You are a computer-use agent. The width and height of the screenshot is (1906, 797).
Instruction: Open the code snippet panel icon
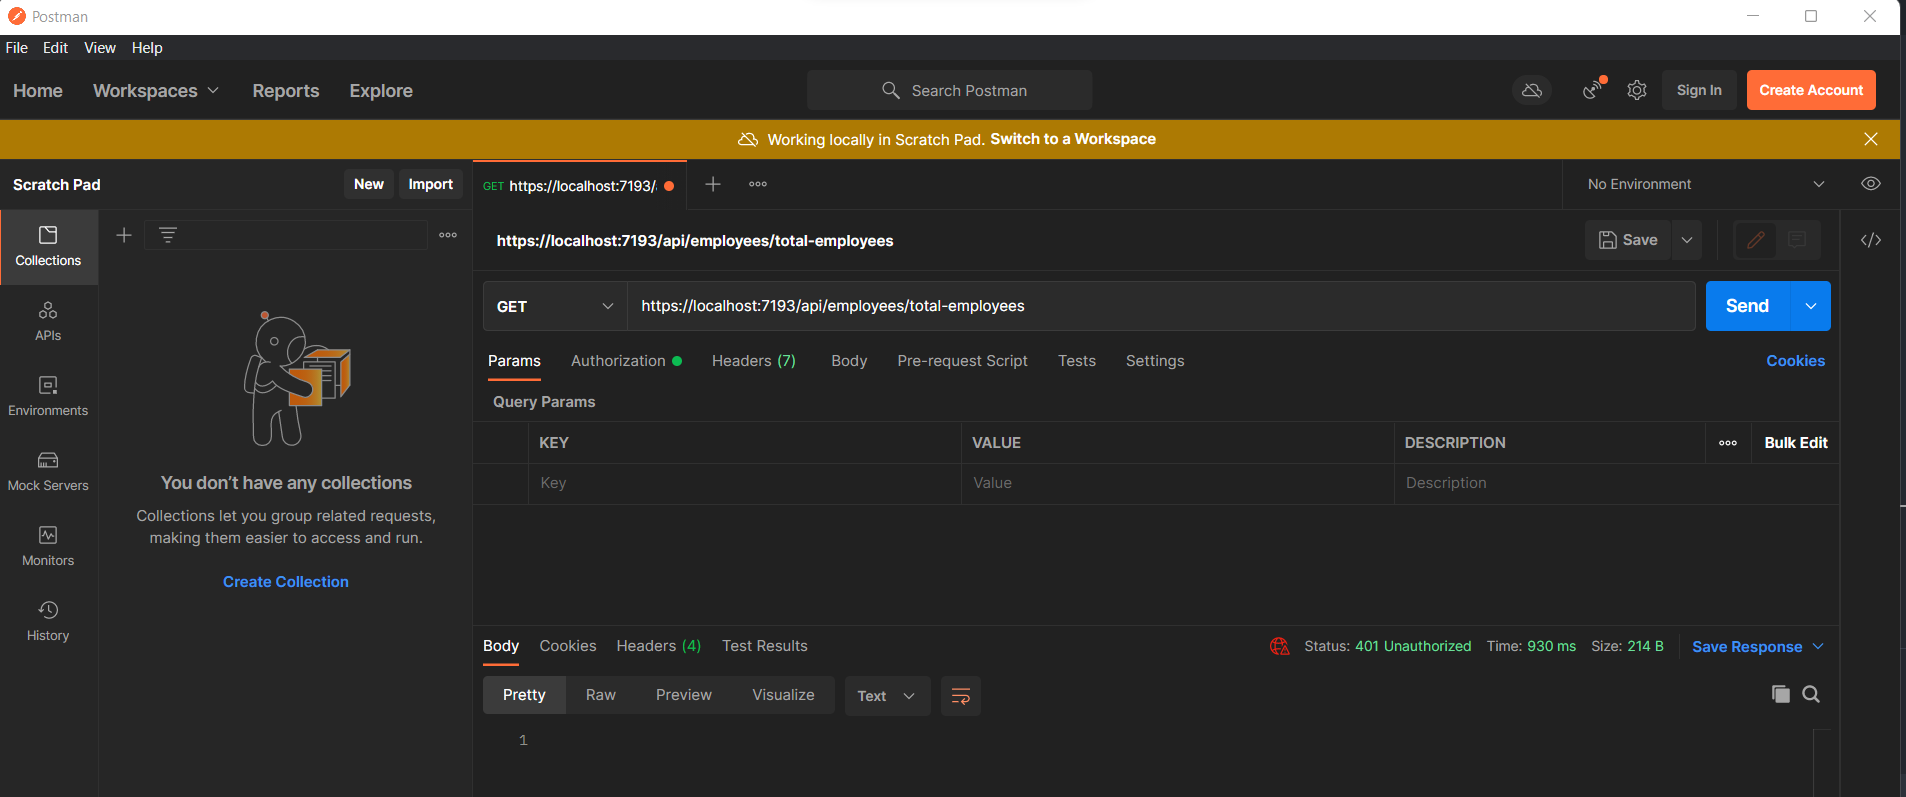click(x=1871, y=240)
